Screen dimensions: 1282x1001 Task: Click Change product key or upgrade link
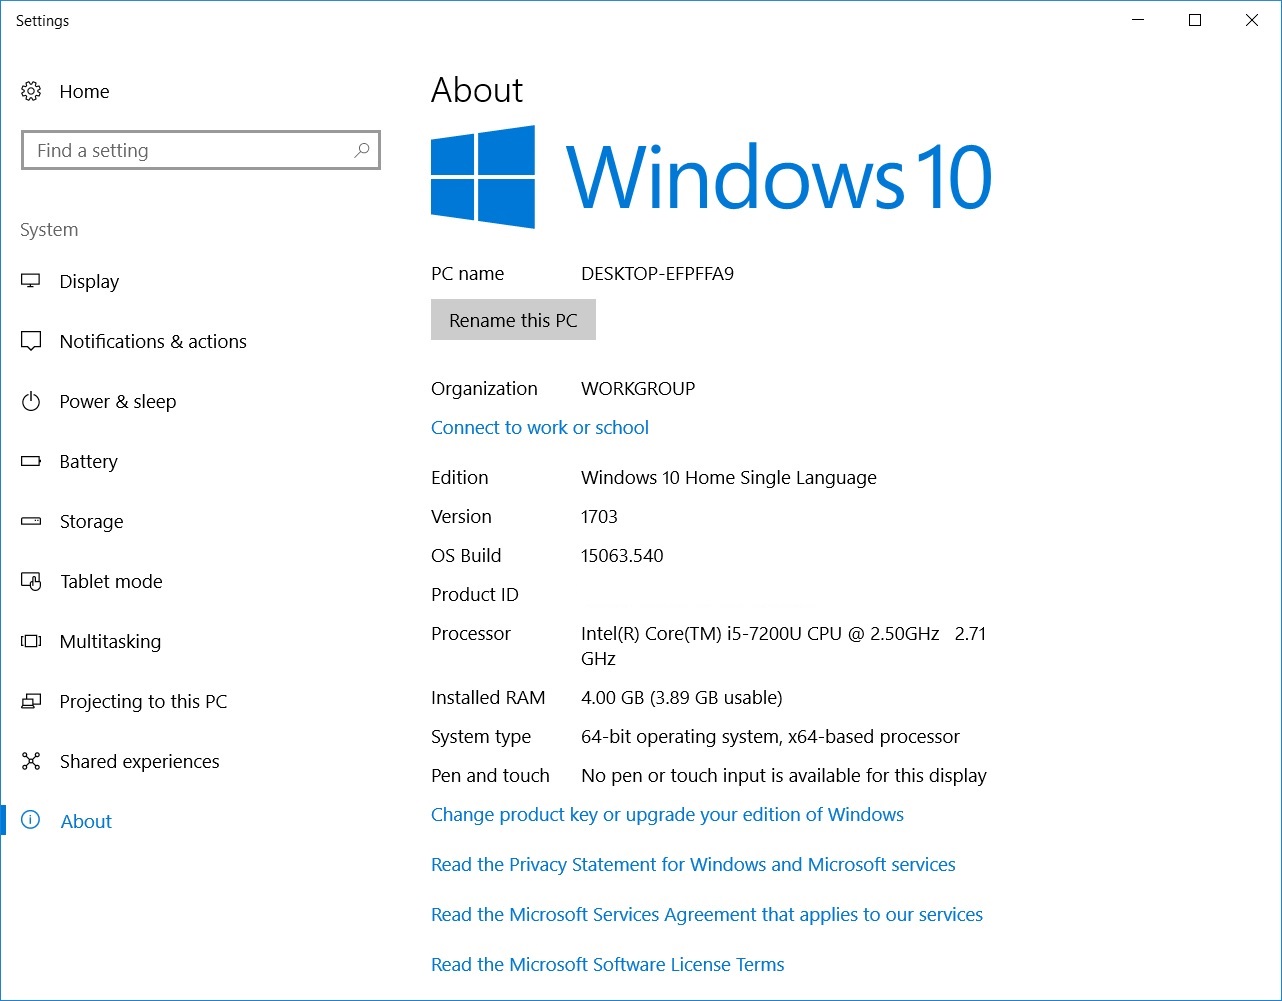667,814
